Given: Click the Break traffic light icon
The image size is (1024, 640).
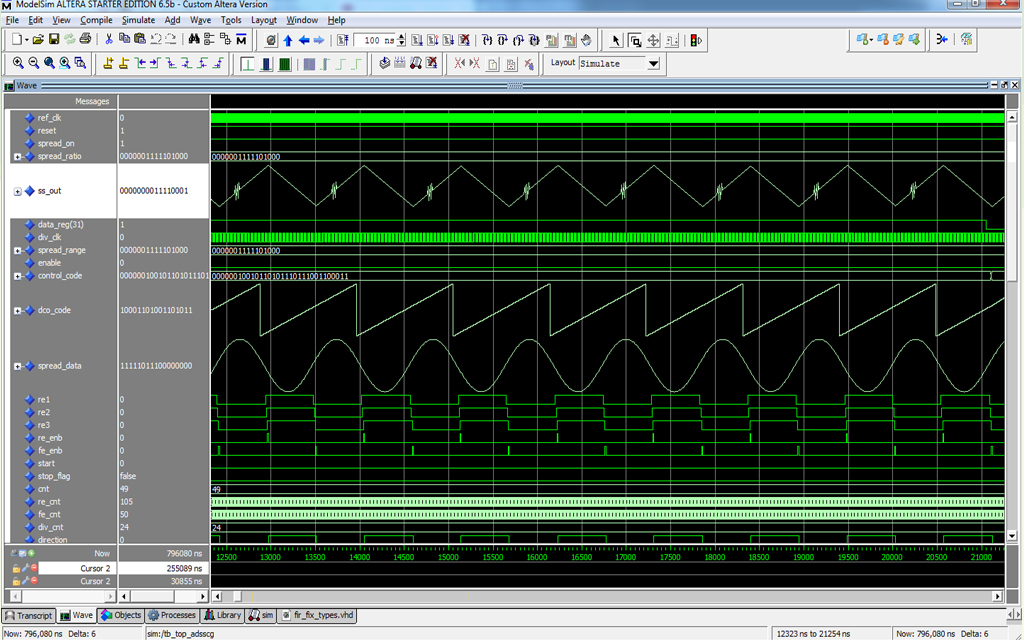Looking at the screenshot, I should [x=696, y=40].
